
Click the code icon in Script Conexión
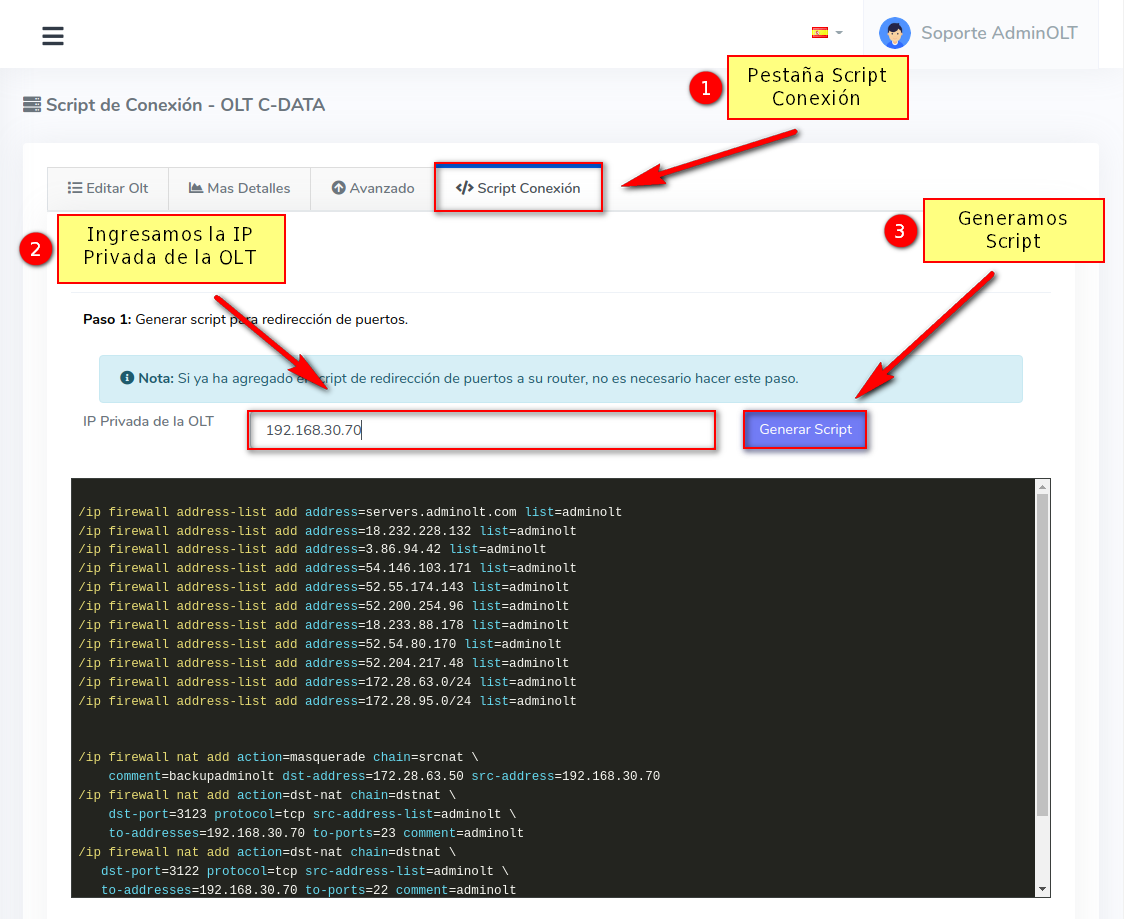point(464,188)
